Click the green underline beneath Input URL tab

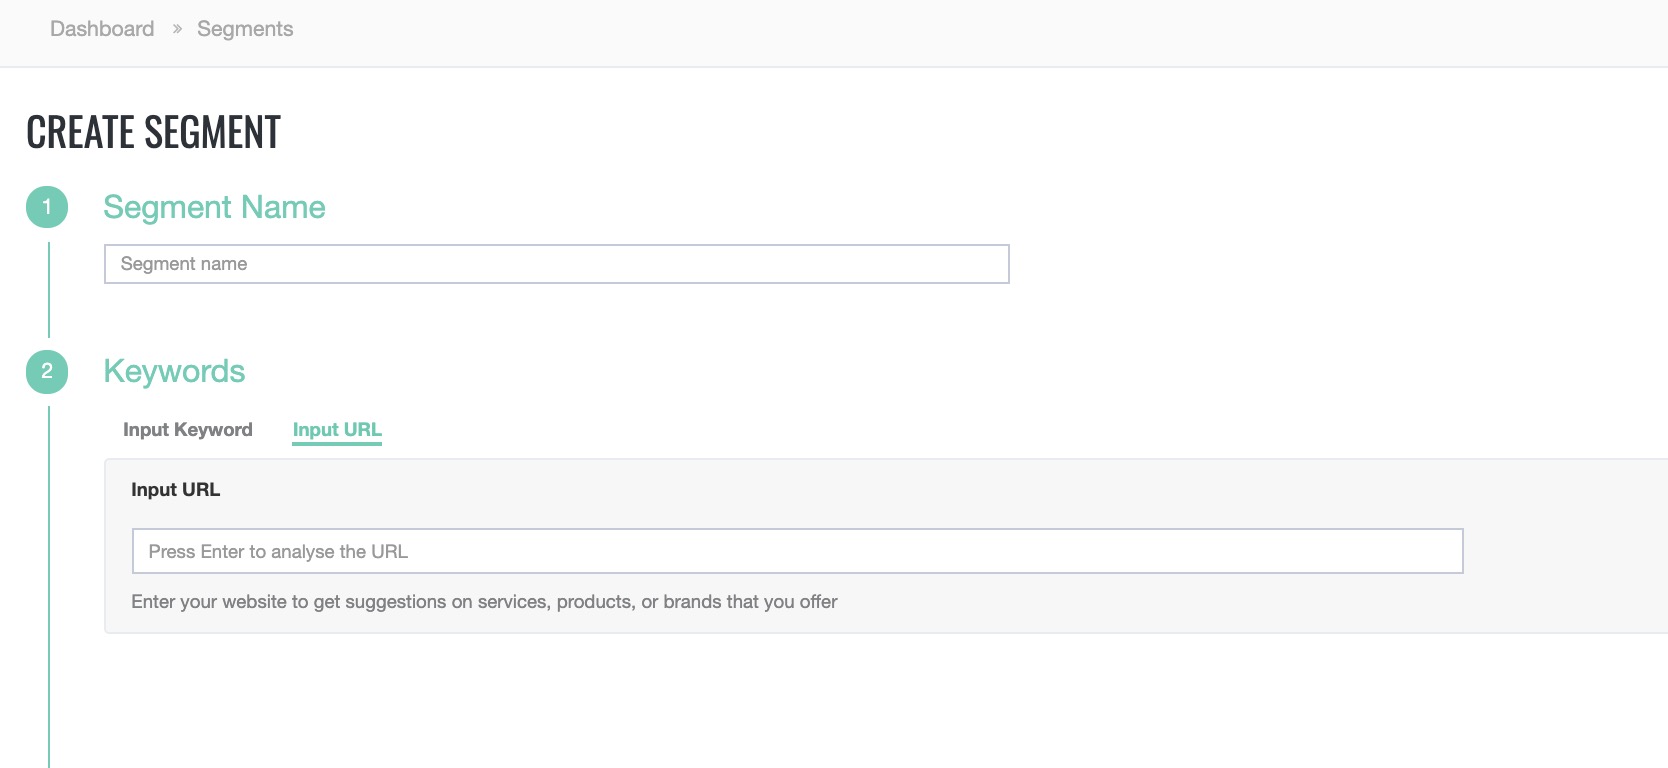coord(337,443)
